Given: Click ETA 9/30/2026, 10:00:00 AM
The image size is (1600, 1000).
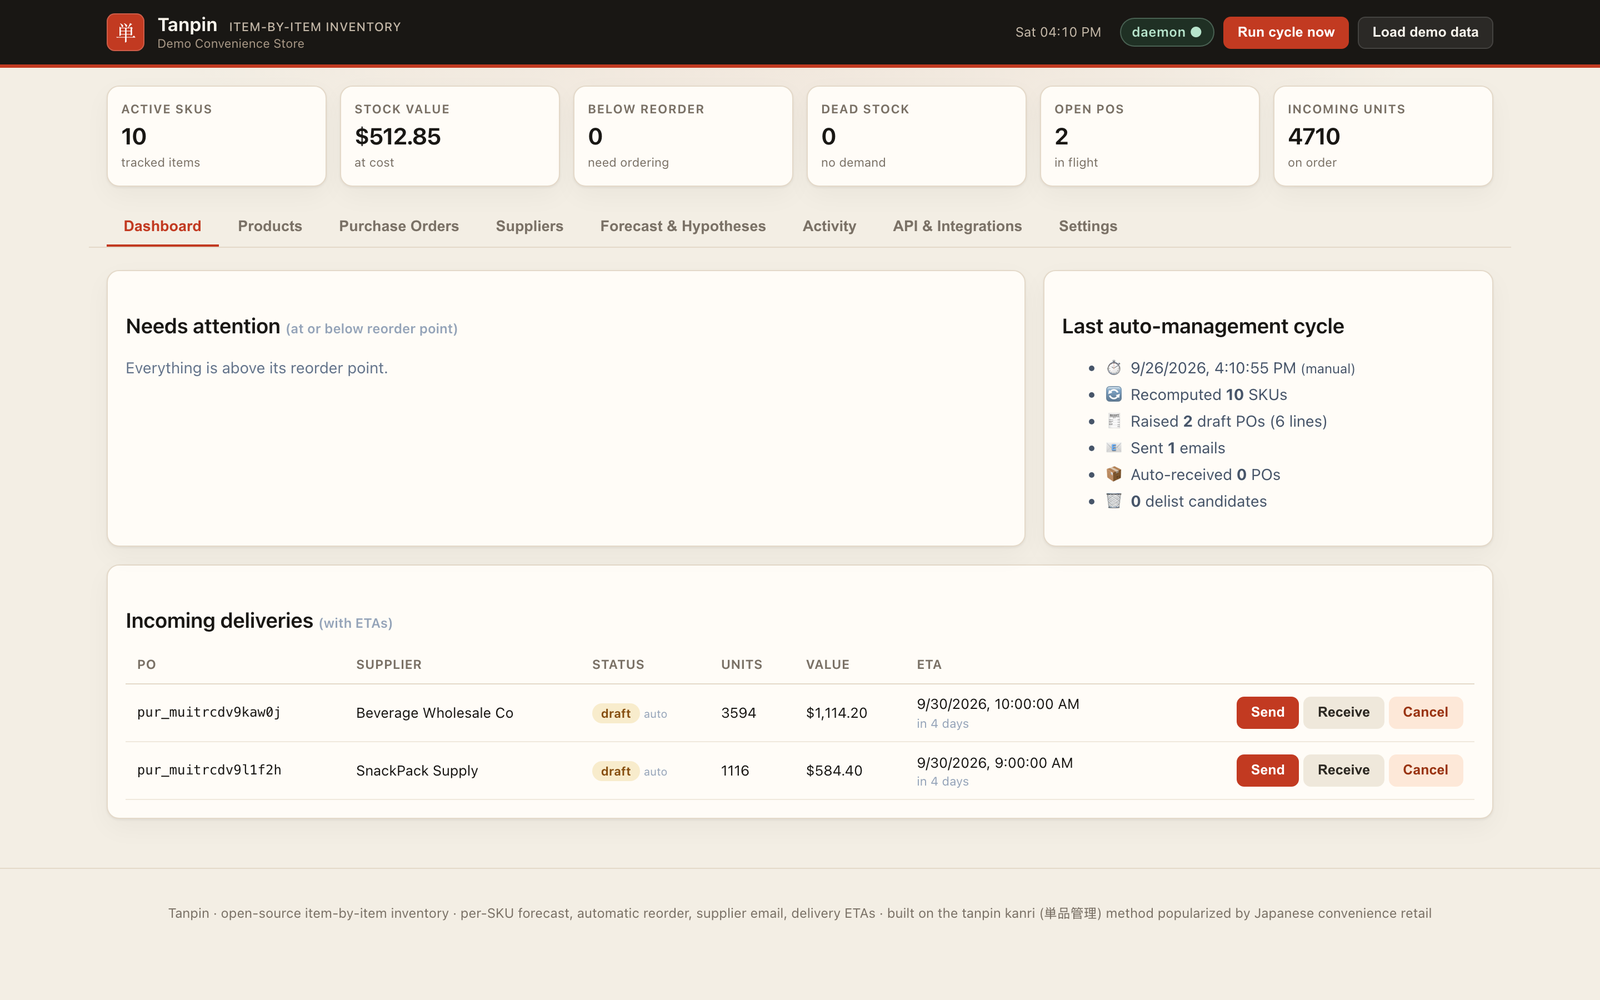Looking at the screenshot, I should pyautogui.click(x=998, y=704).
